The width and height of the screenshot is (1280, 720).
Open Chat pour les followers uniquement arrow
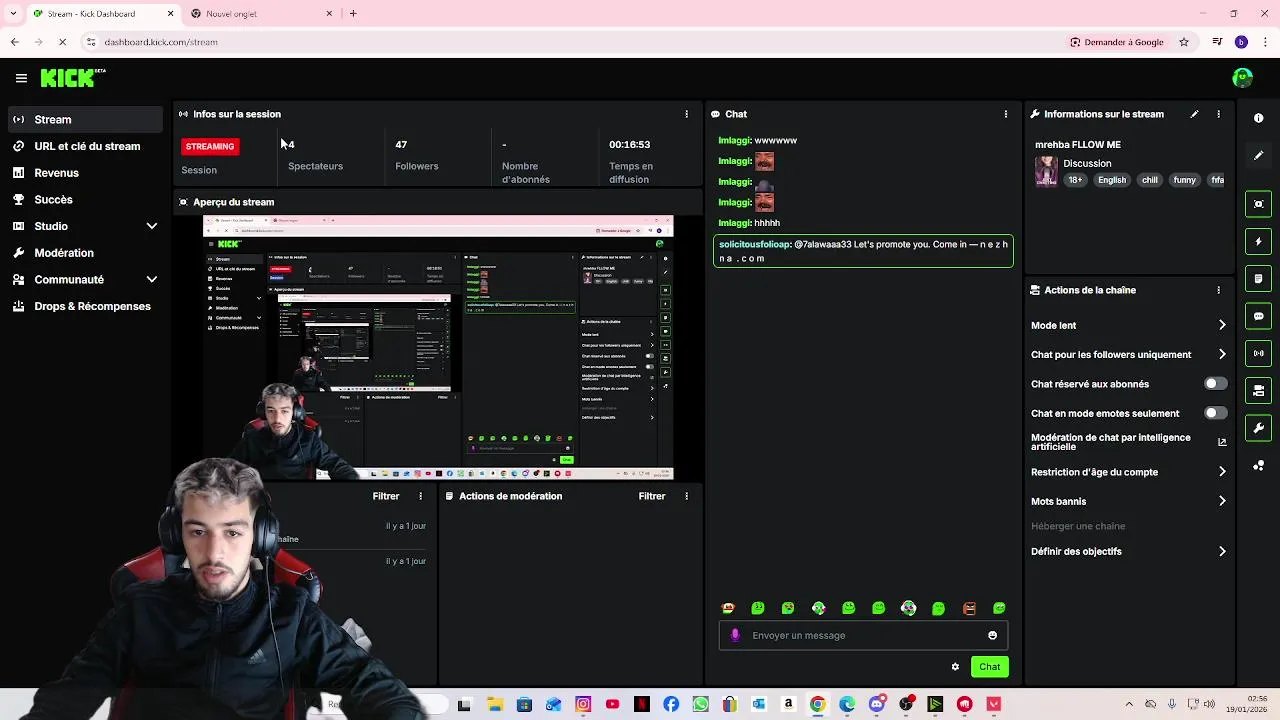(x=1222, y=354)
